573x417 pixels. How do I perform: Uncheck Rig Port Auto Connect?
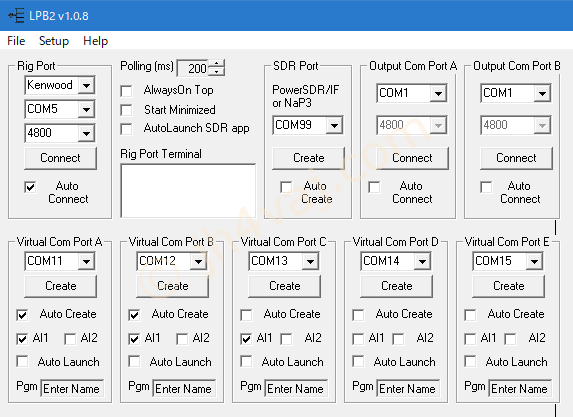[x=30, y=187]
